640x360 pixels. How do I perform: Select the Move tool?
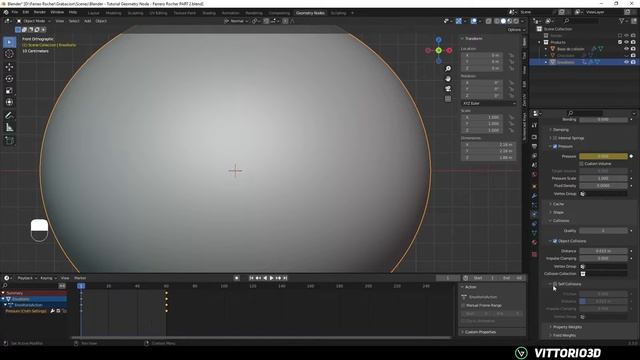click(9, 67)
